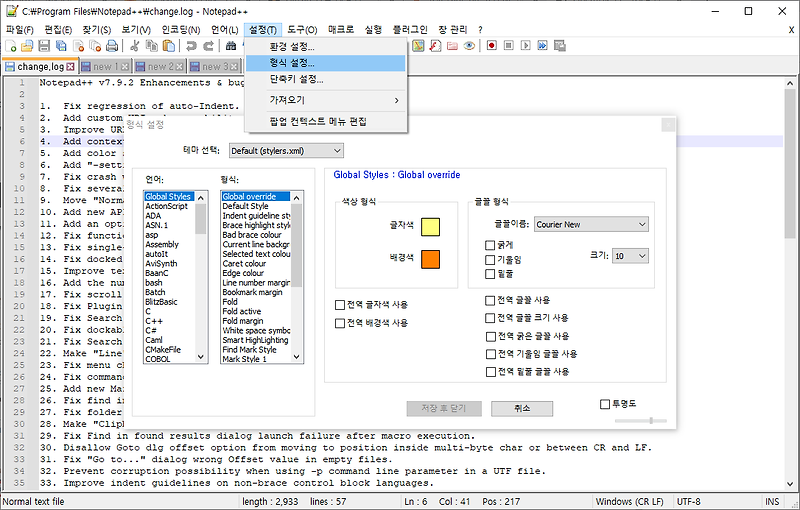The height and width of the screenshot is (510, 800).
Task: Open the Courier New font name dropdown
Action: click(x=591, y=224)
